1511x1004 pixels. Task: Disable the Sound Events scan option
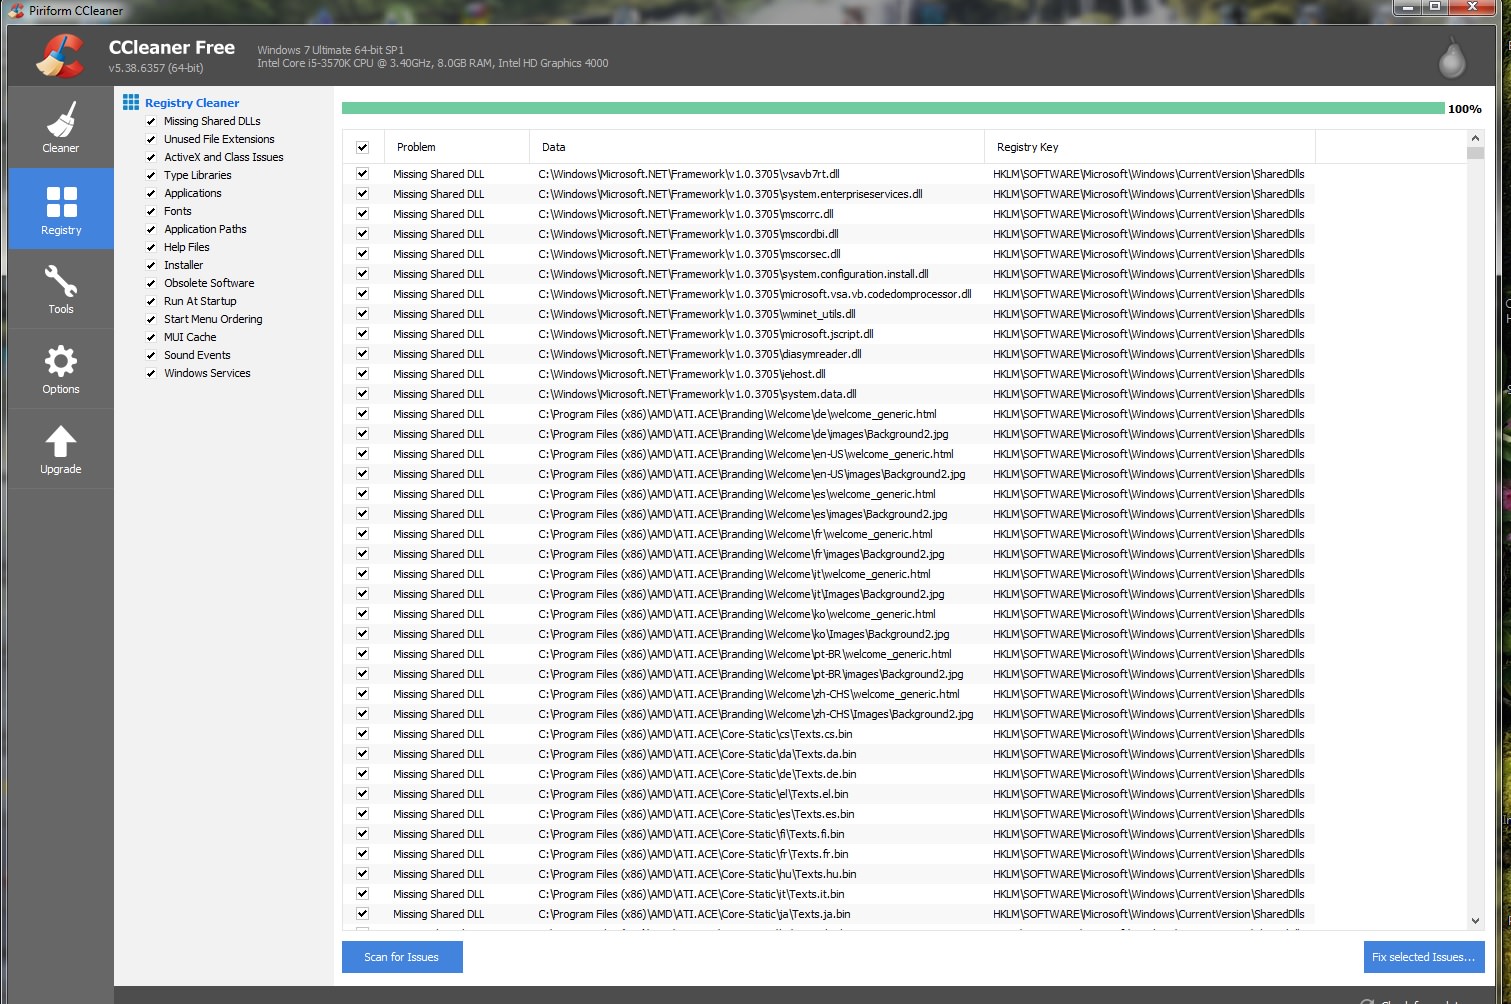point(151,356)
